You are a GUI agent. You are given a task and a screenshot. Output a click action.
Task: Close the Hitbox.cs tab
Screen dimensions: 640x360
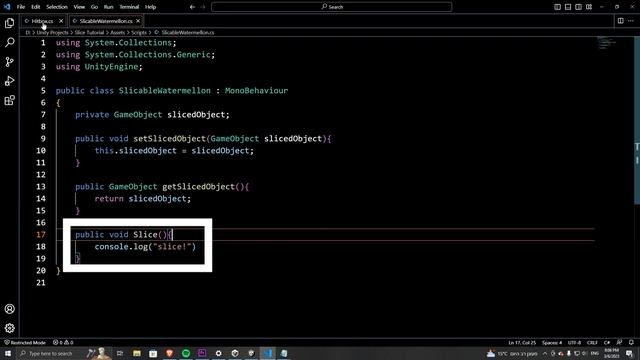61,21
